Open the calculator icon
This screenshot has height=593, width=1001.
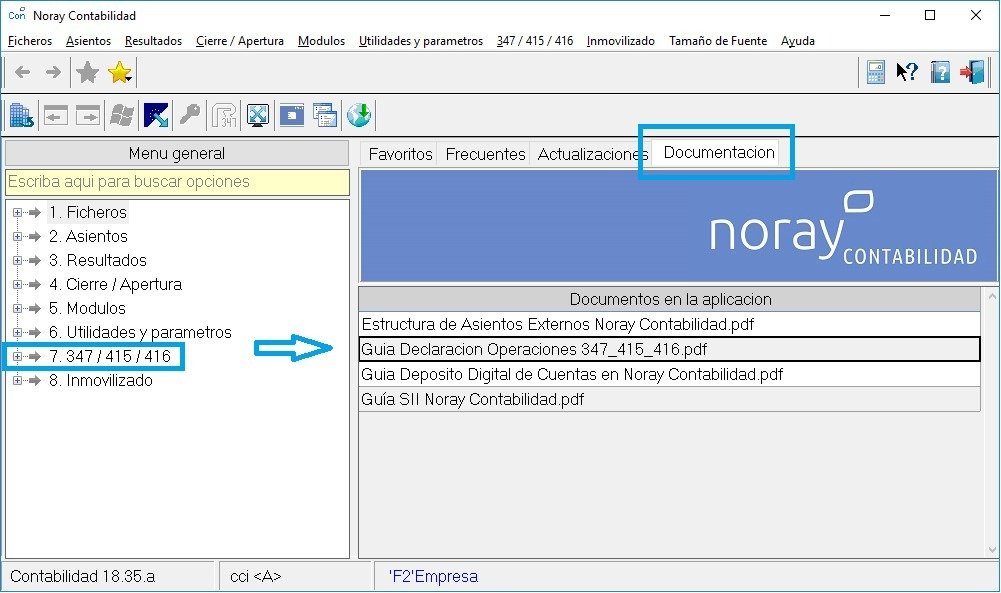876,72
